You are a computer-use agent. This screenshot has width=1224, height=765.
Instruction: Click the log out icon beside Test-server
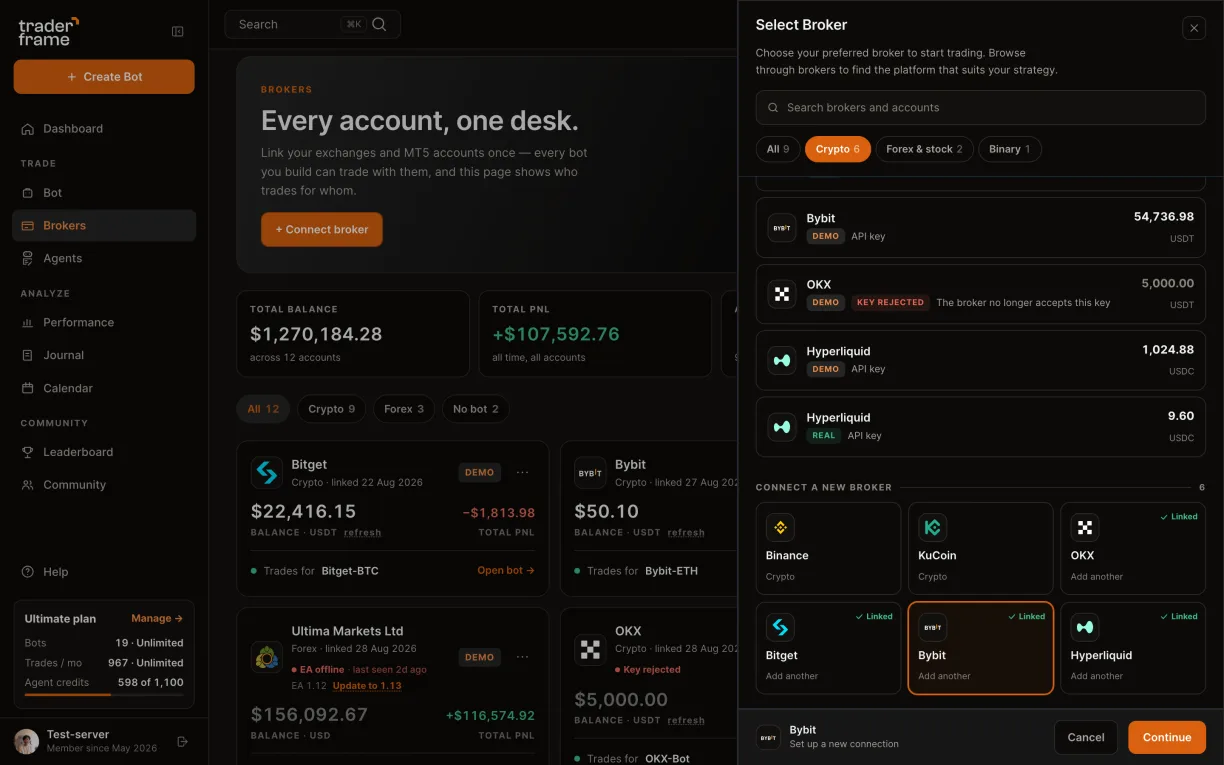pyautogui.click(x=182, y=741)
